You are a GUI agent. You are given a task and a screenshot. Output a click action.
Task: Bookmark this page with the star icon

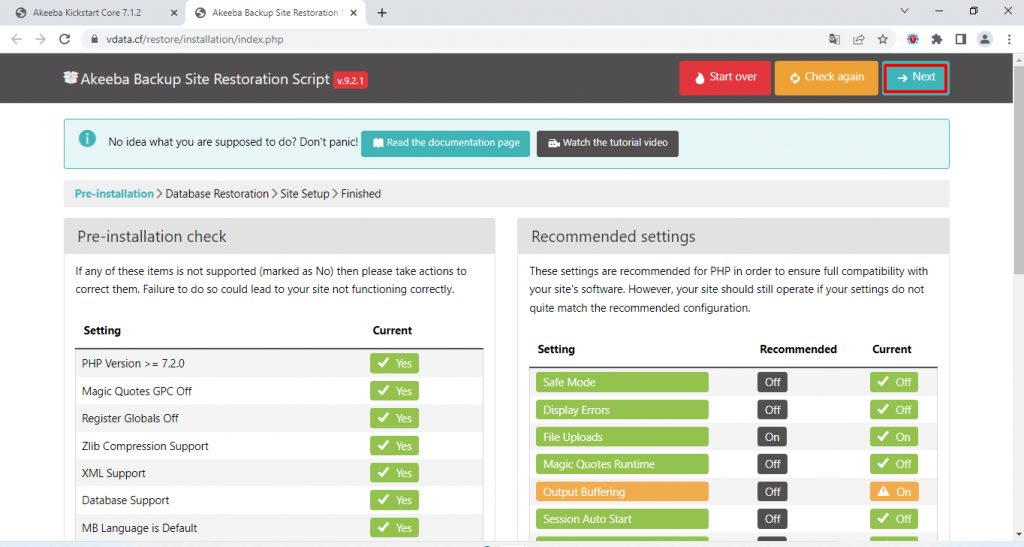[x=883, y=40]
